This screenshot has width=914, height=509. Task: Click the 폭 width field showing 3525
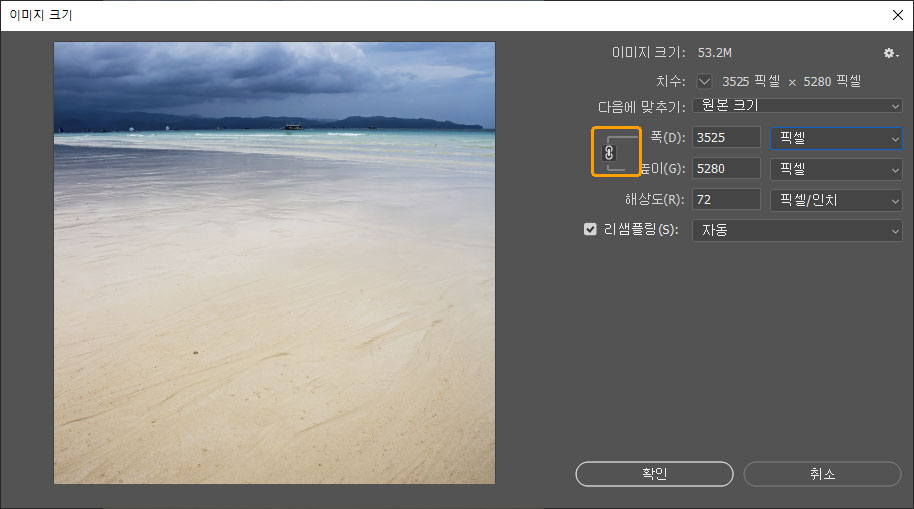pyautogui.click(x=726, y=138)
